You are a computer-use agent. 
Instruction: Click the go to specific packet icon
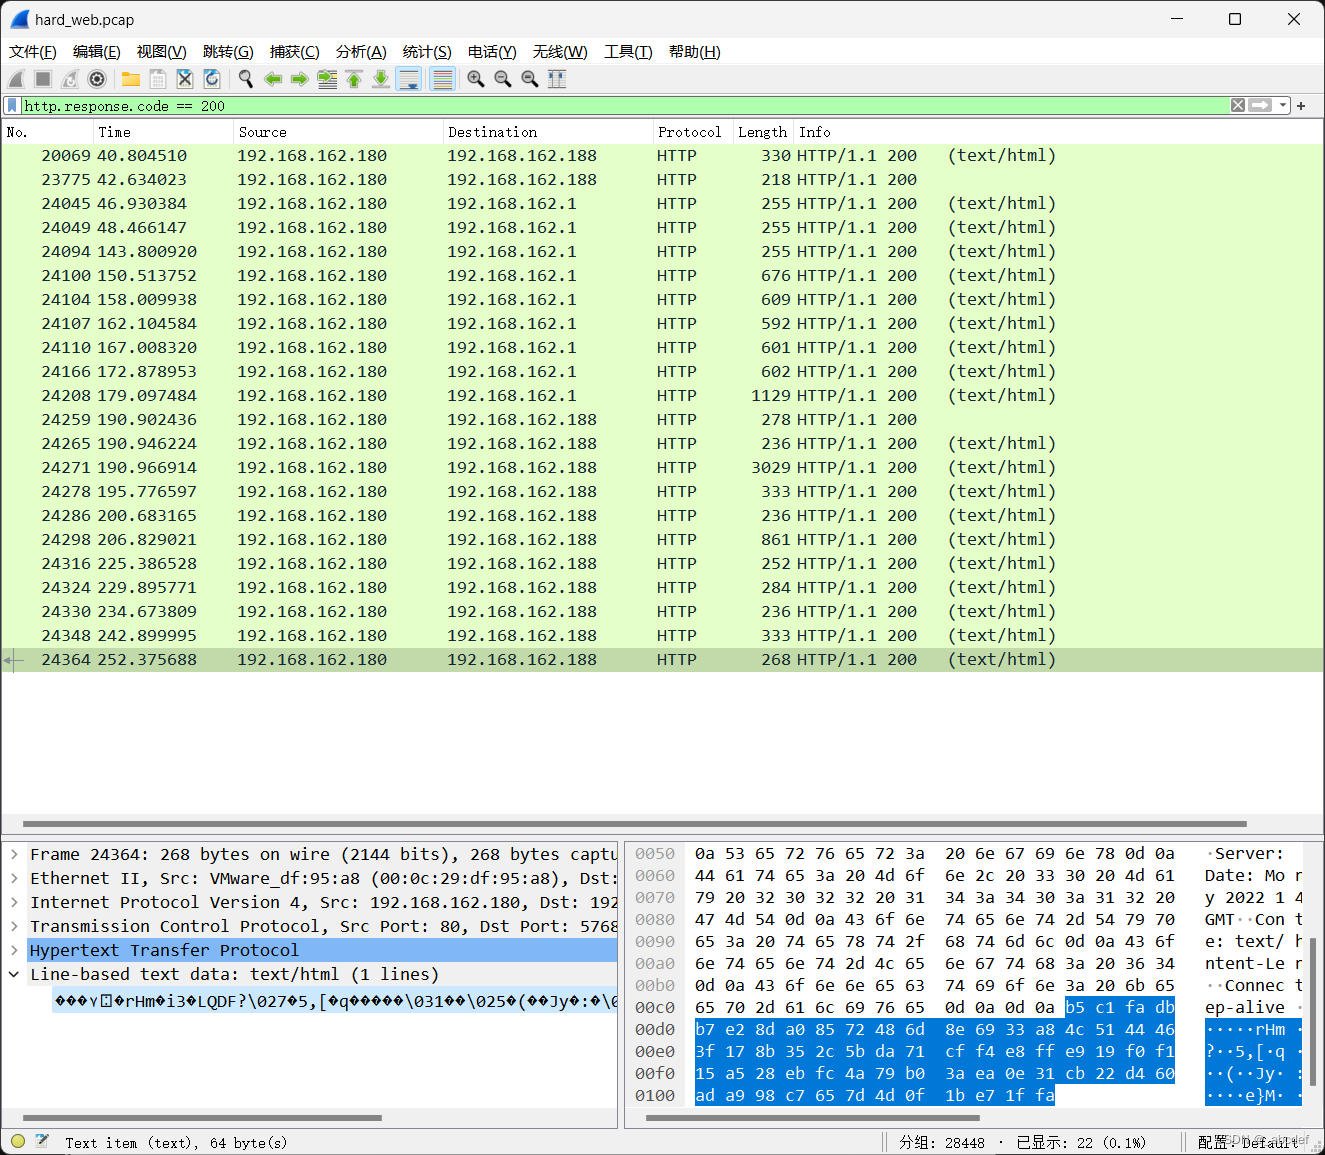(x=327, y=79)
